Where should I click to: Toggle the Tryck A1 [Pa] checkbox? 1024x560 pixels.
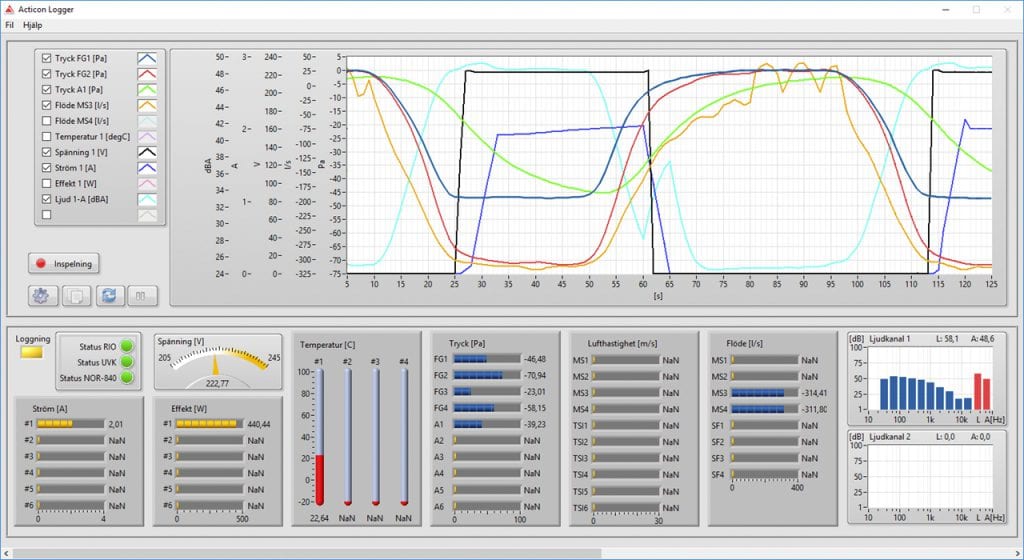46,89
